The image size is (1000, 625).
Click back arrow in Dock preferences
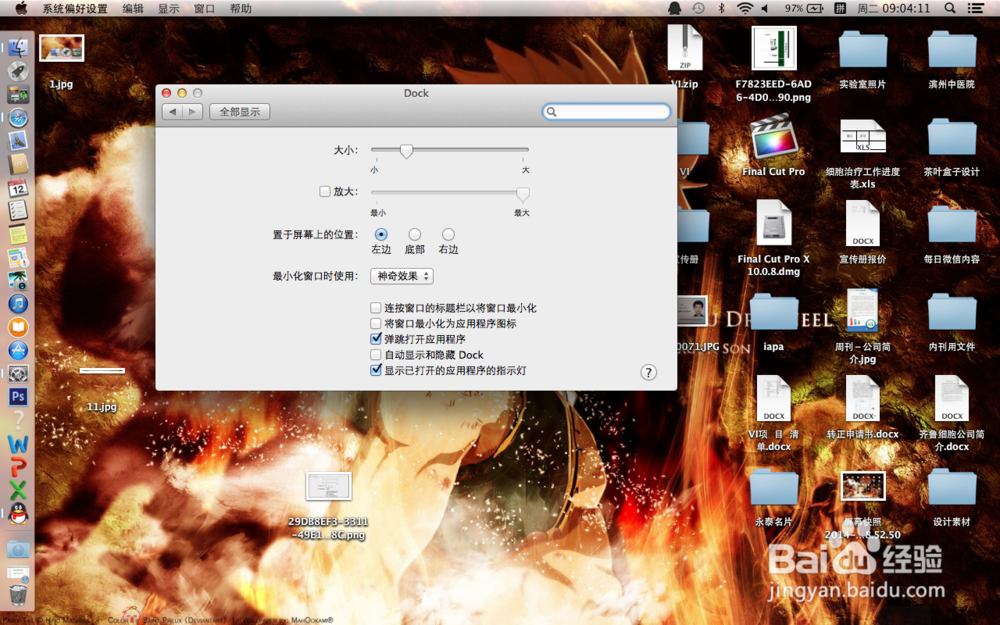point(172,112)
